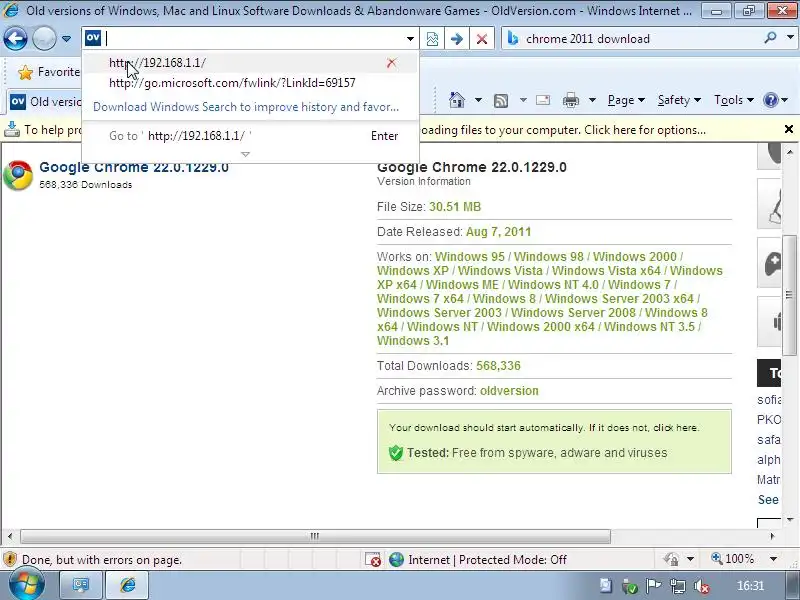The height and width of the screenshot is (600, 800).
Task: Click the Internet Protected Mode zone indicator
Action: click(x=478, y=560)
